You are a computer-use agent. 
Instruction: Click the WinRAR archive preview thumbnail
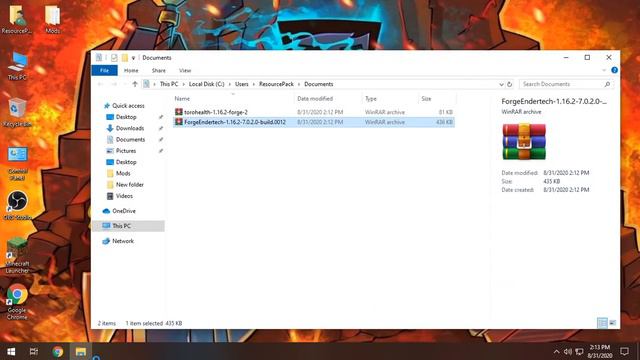[524, 141]
